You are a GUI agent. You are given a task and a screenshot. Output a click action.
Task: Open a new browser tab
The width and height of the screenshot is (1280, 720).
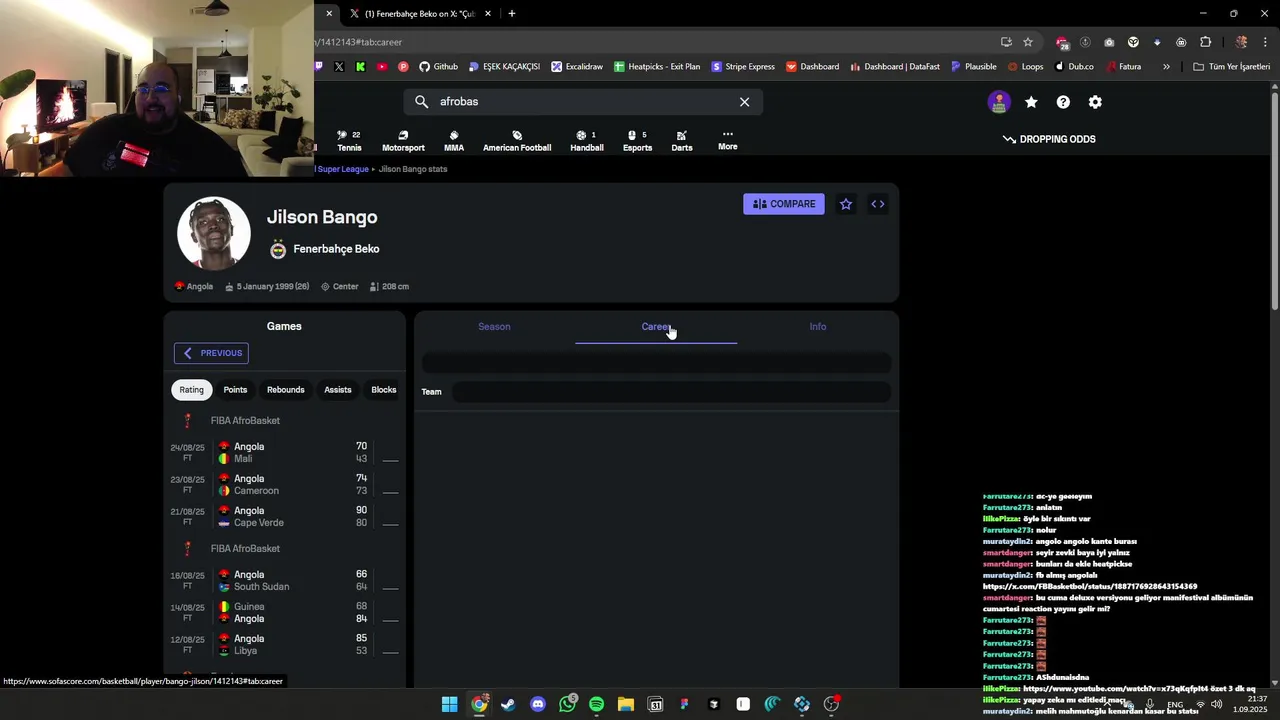coord(512,14)
